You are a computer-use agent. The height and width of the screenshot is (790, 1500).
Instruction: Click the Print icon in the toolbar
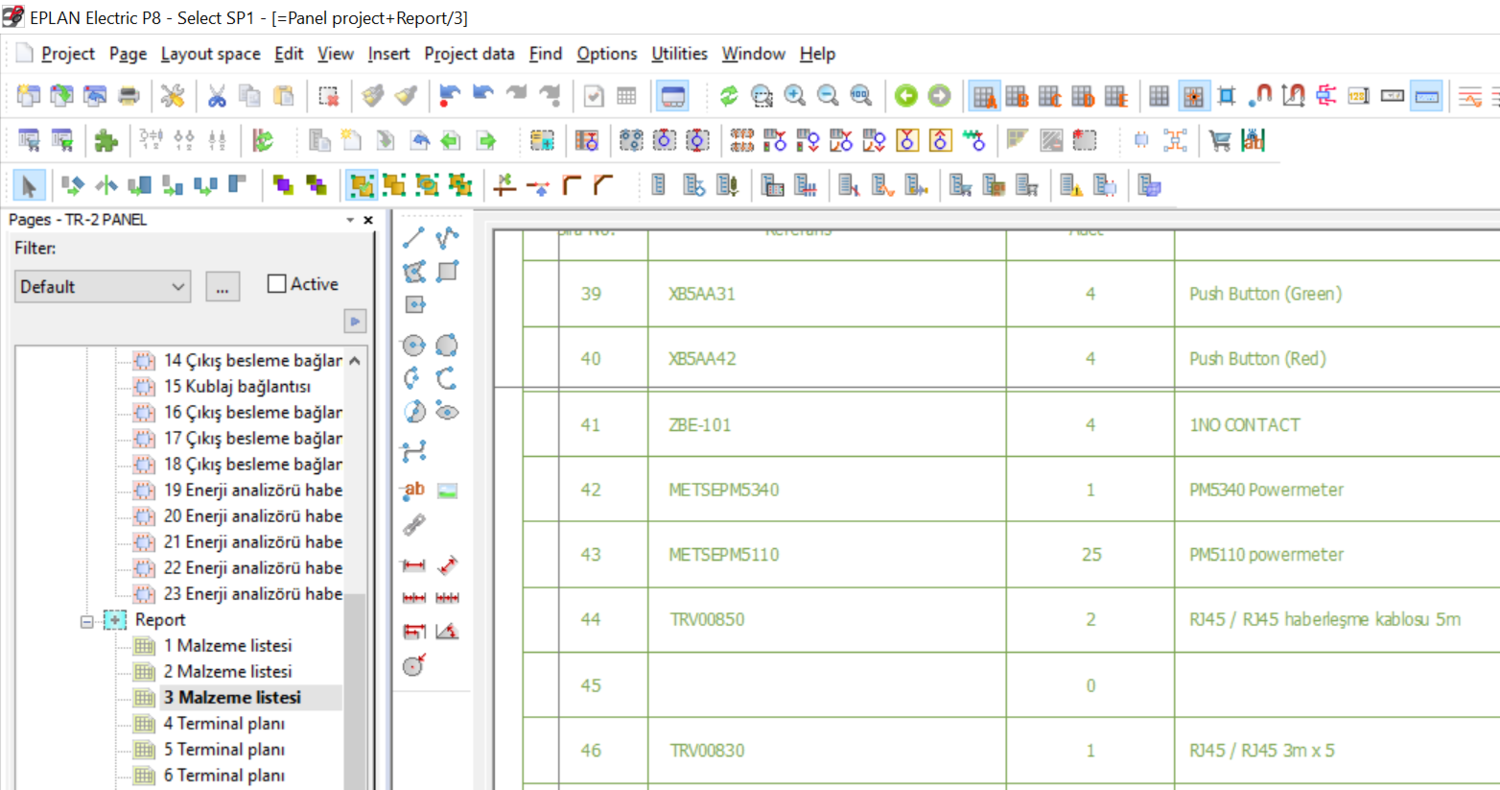pos(129,96)
